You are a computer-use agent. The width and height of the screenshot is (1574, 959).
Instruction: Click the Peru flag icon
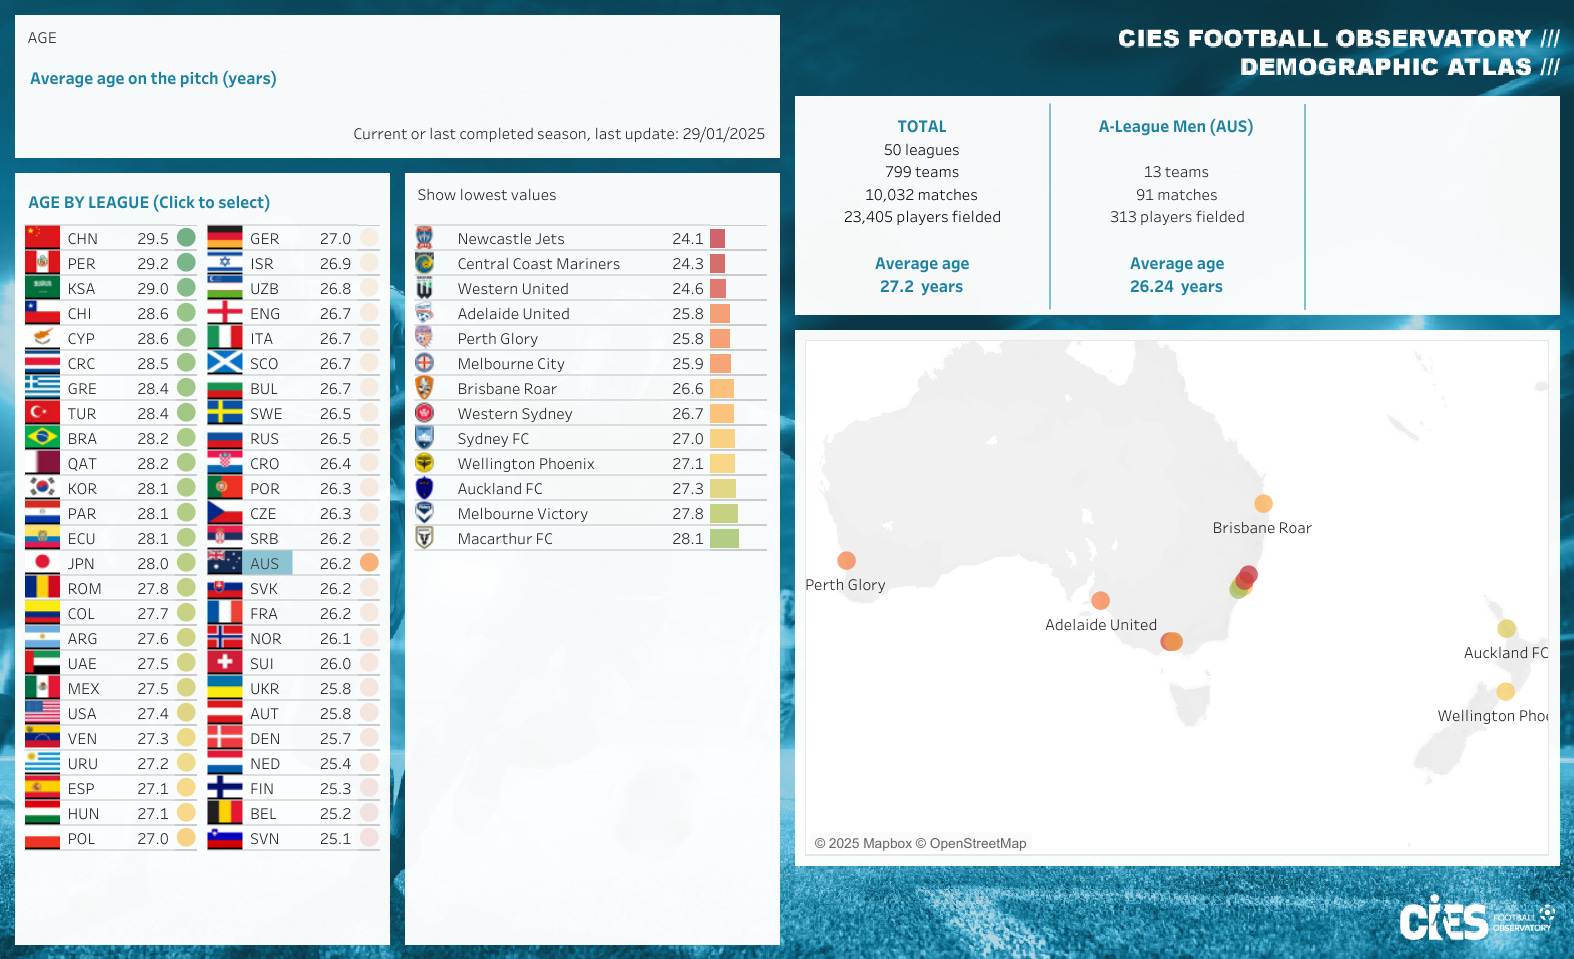[42, 263]
